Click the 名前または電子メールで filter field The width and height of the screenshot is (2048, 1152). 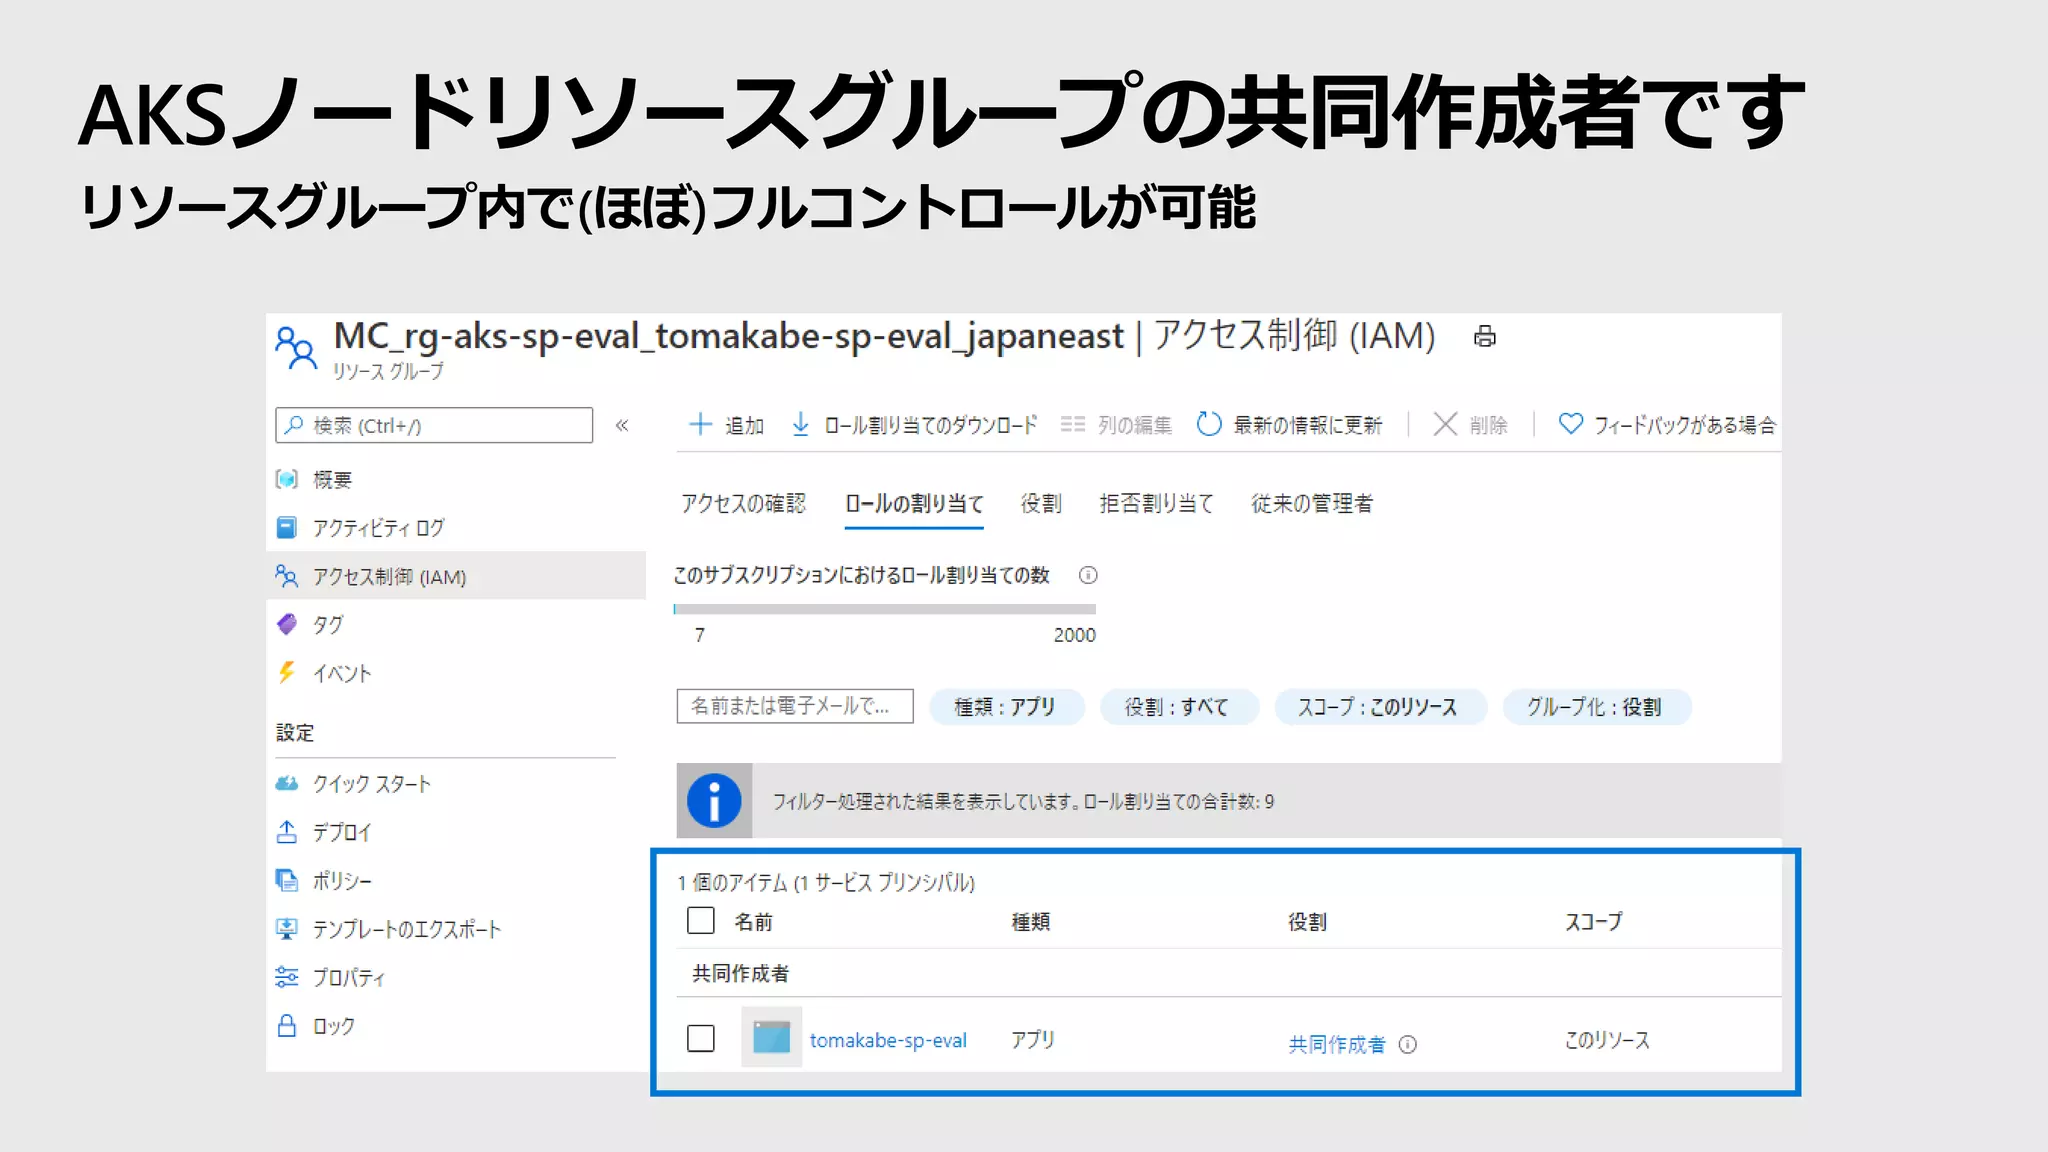pyautogui.click(x=795, y=706)
